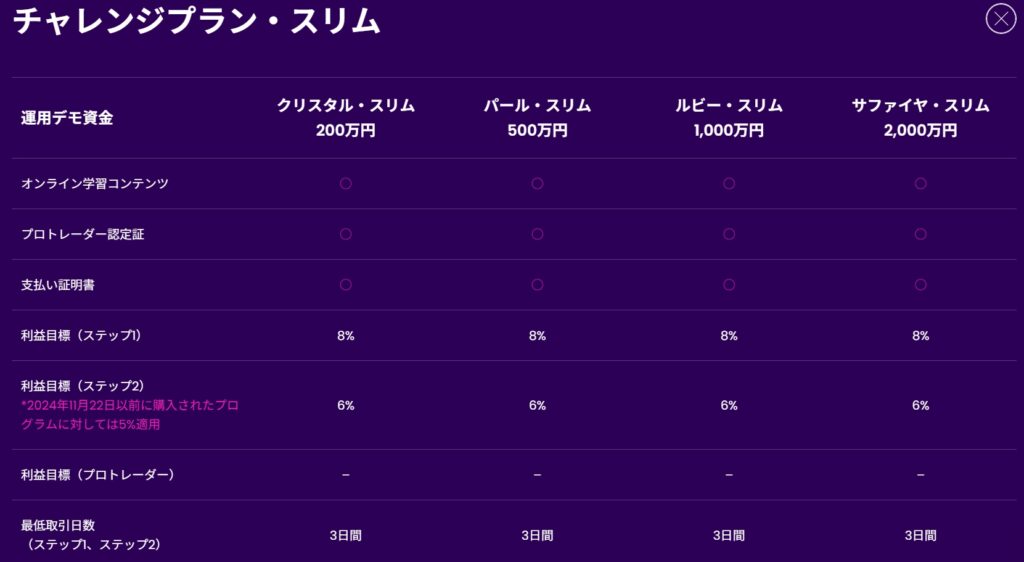The image size is (1024, 562).
Task: Click オンライン学習コンテンツ circle for パール・スリム
Action: point(537,184)
